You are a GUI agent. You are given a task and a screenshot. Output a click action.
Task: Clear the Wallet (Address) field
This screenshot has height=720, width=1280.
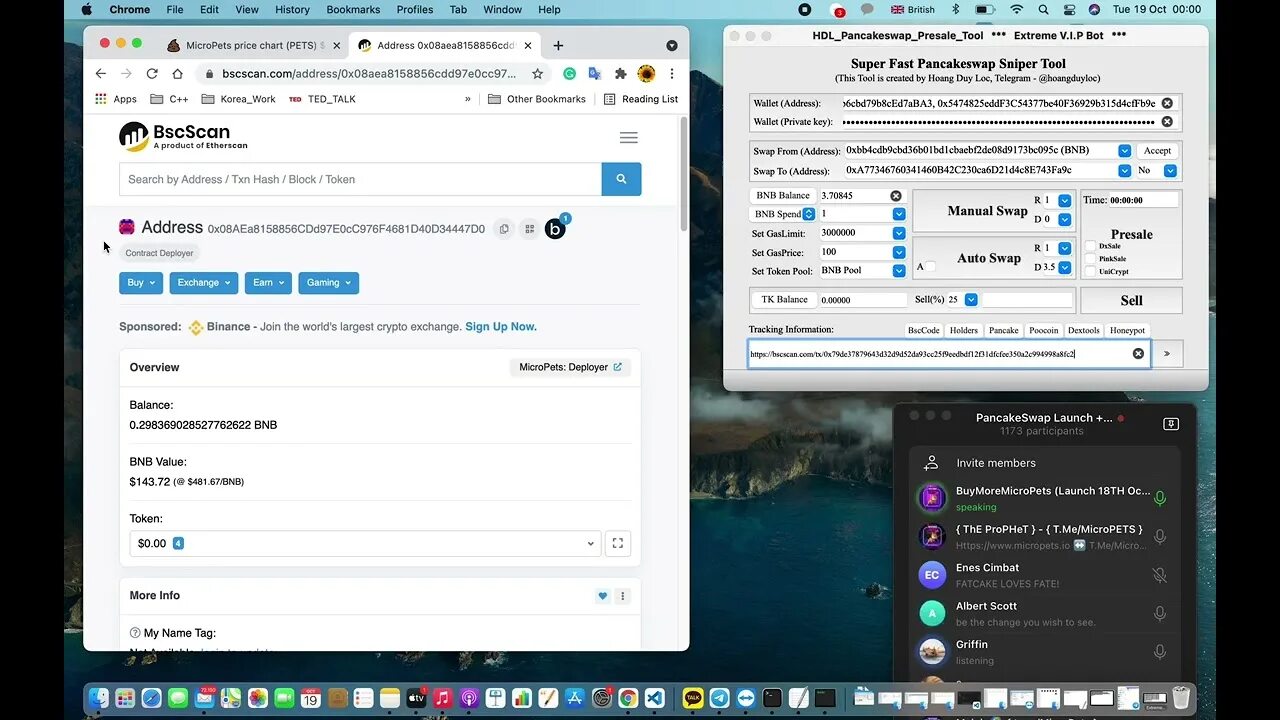click(1167, 103)
